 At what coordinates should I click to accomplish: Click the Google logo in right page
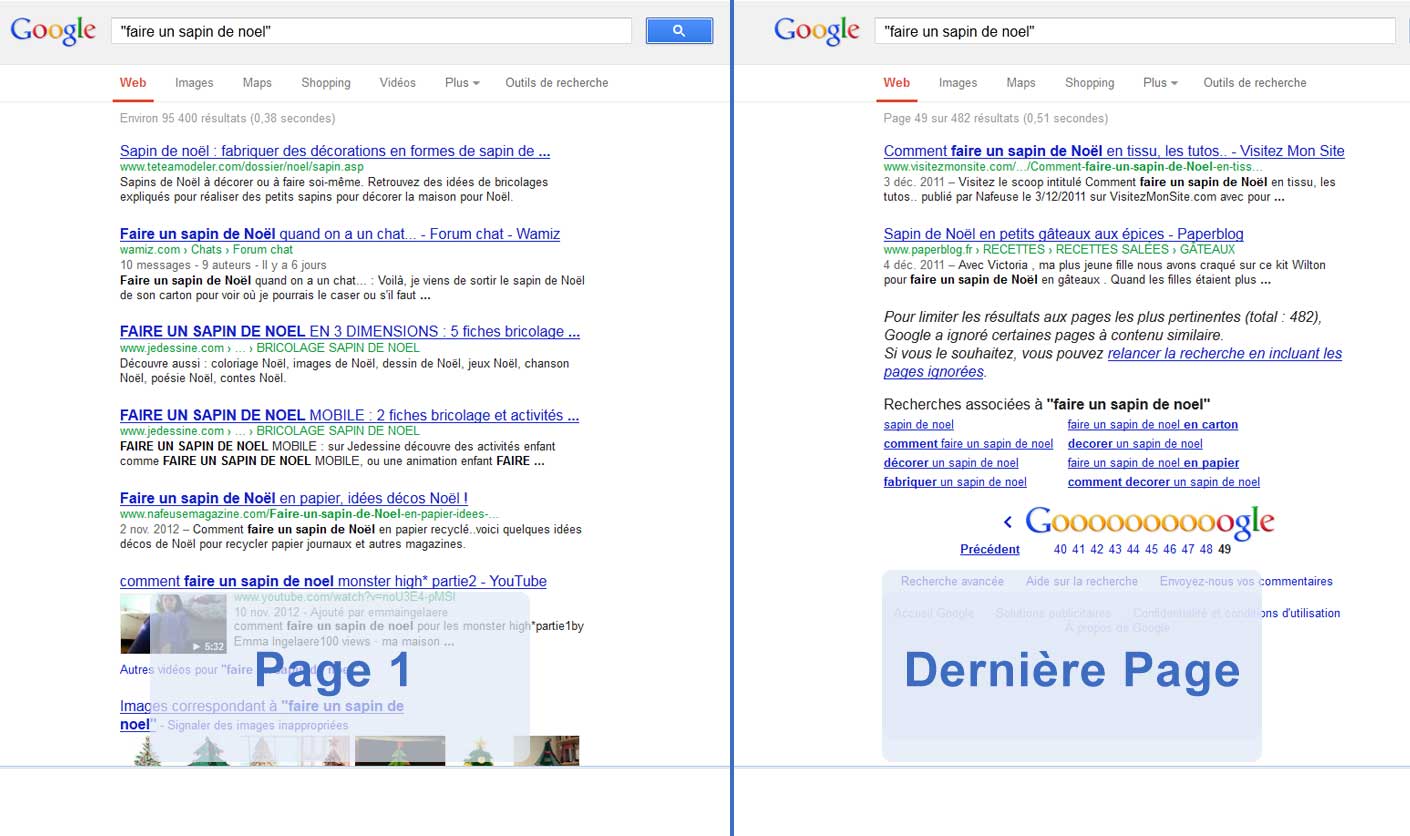tap(817, 31)
